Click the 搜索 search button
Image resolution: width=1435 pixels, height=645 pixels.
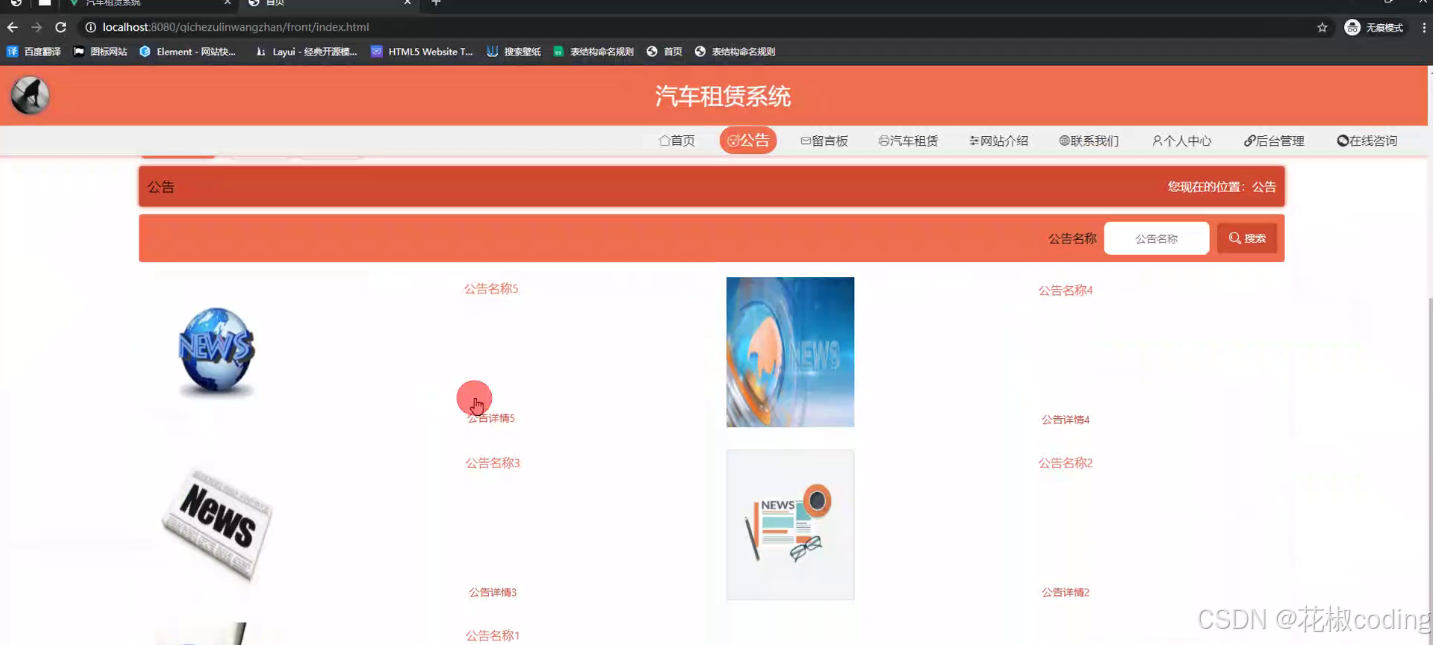coord(1246,238)
